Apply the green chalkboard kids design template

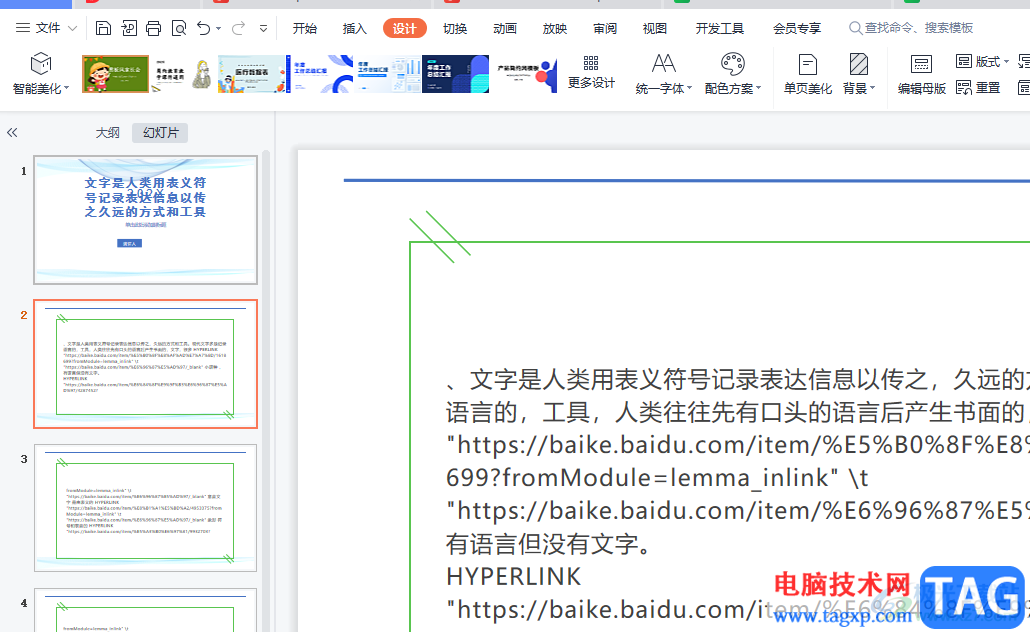(x=116, y=74)
